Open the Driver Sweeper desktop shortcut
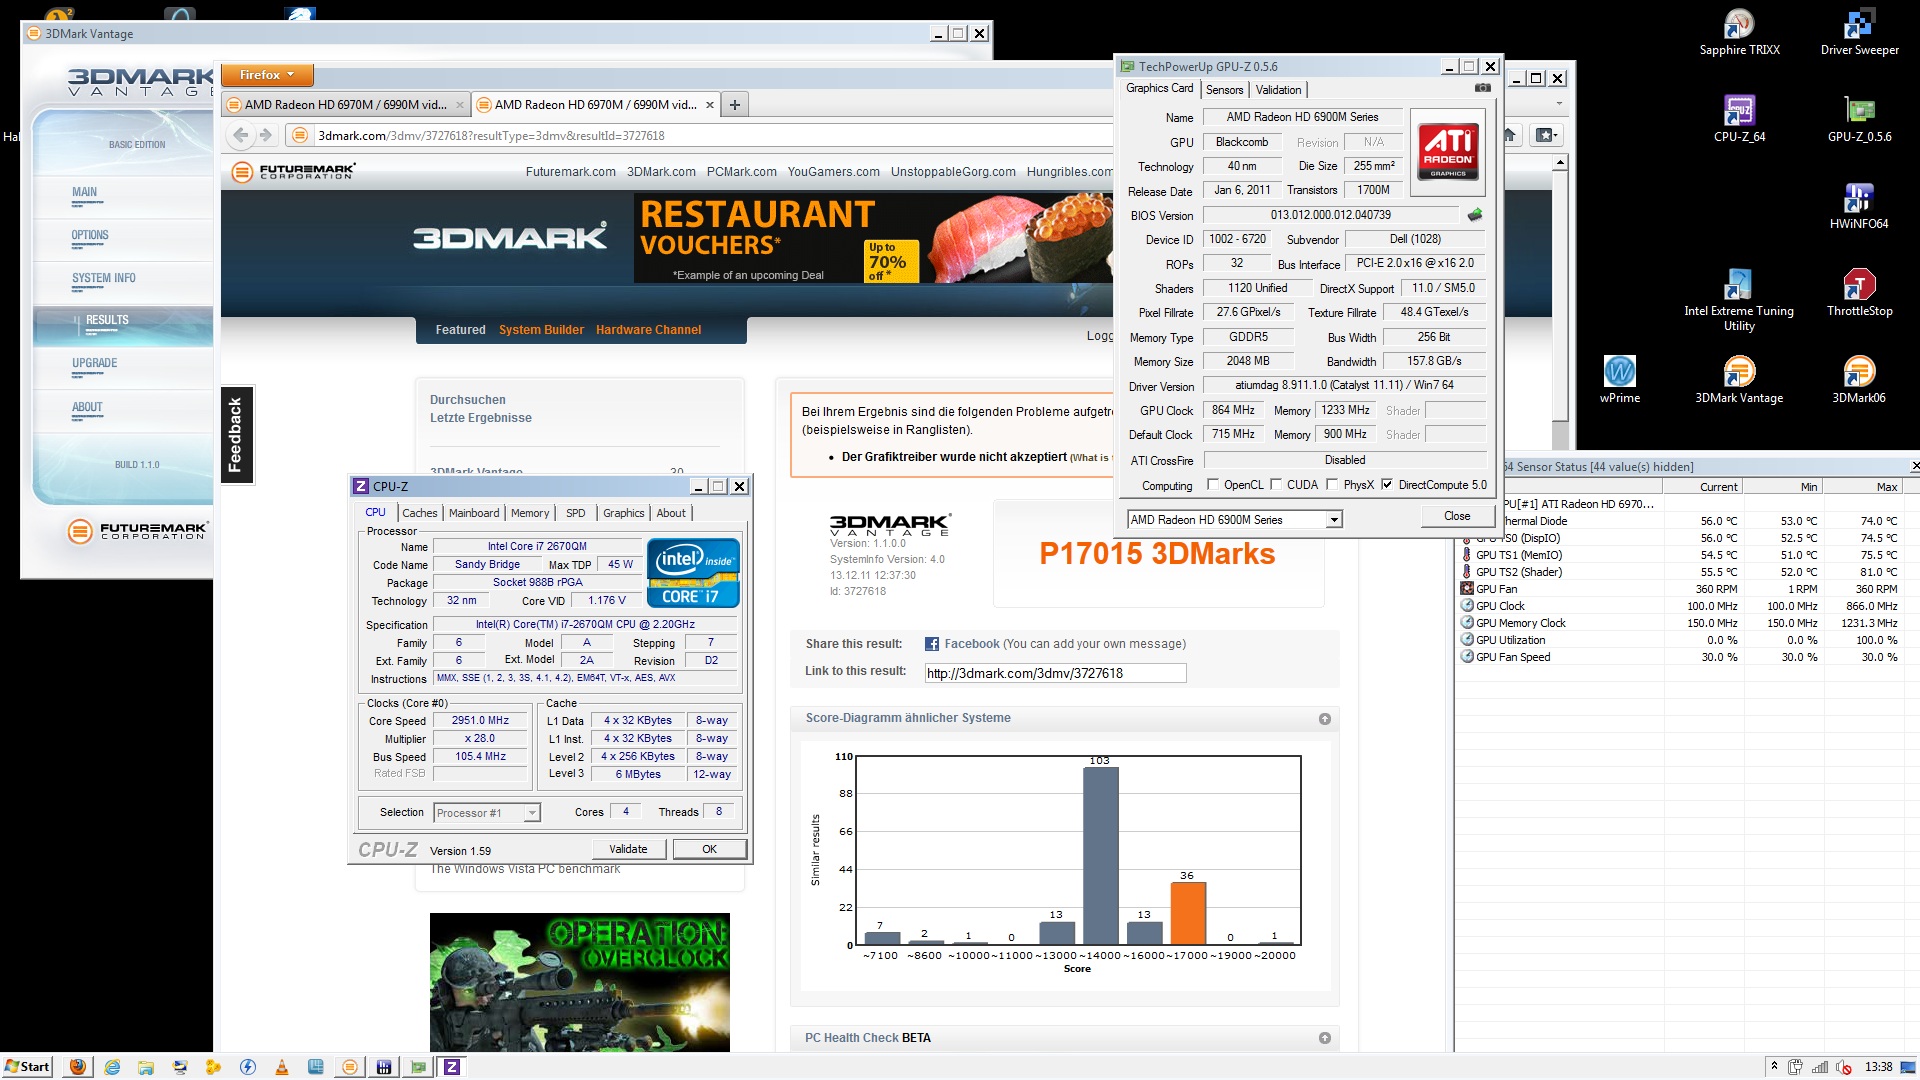This screenshot has height=1080, width=1920. click(1859, 32)
